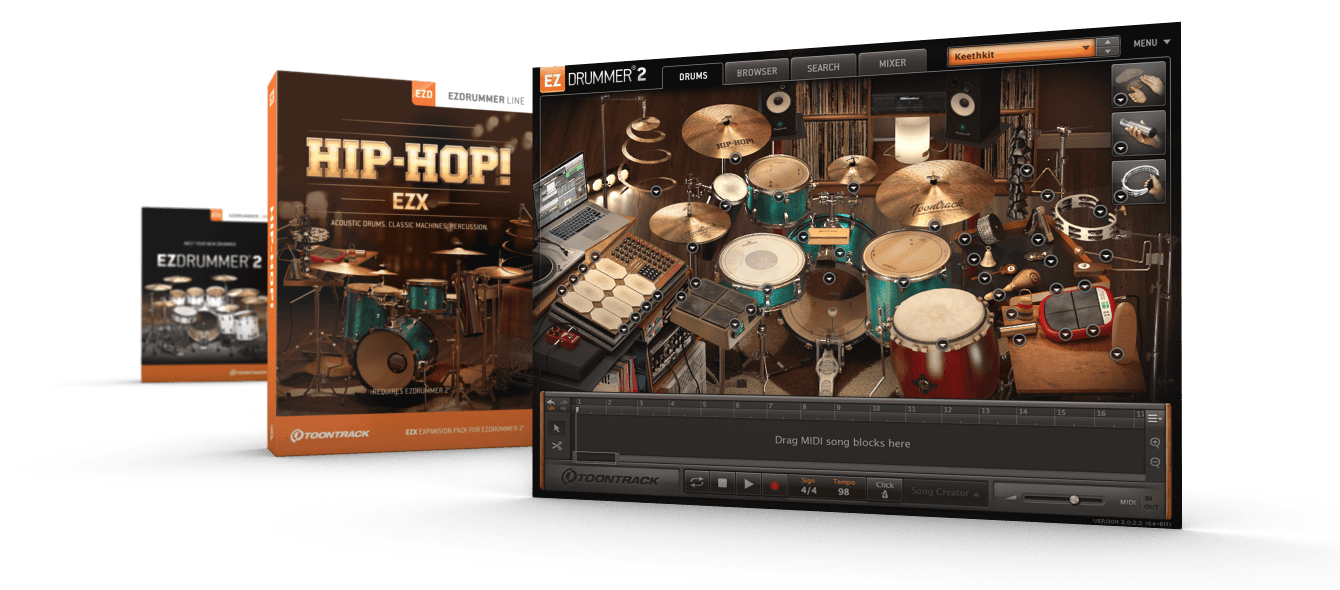Click the Tempo 98 field

845,487
